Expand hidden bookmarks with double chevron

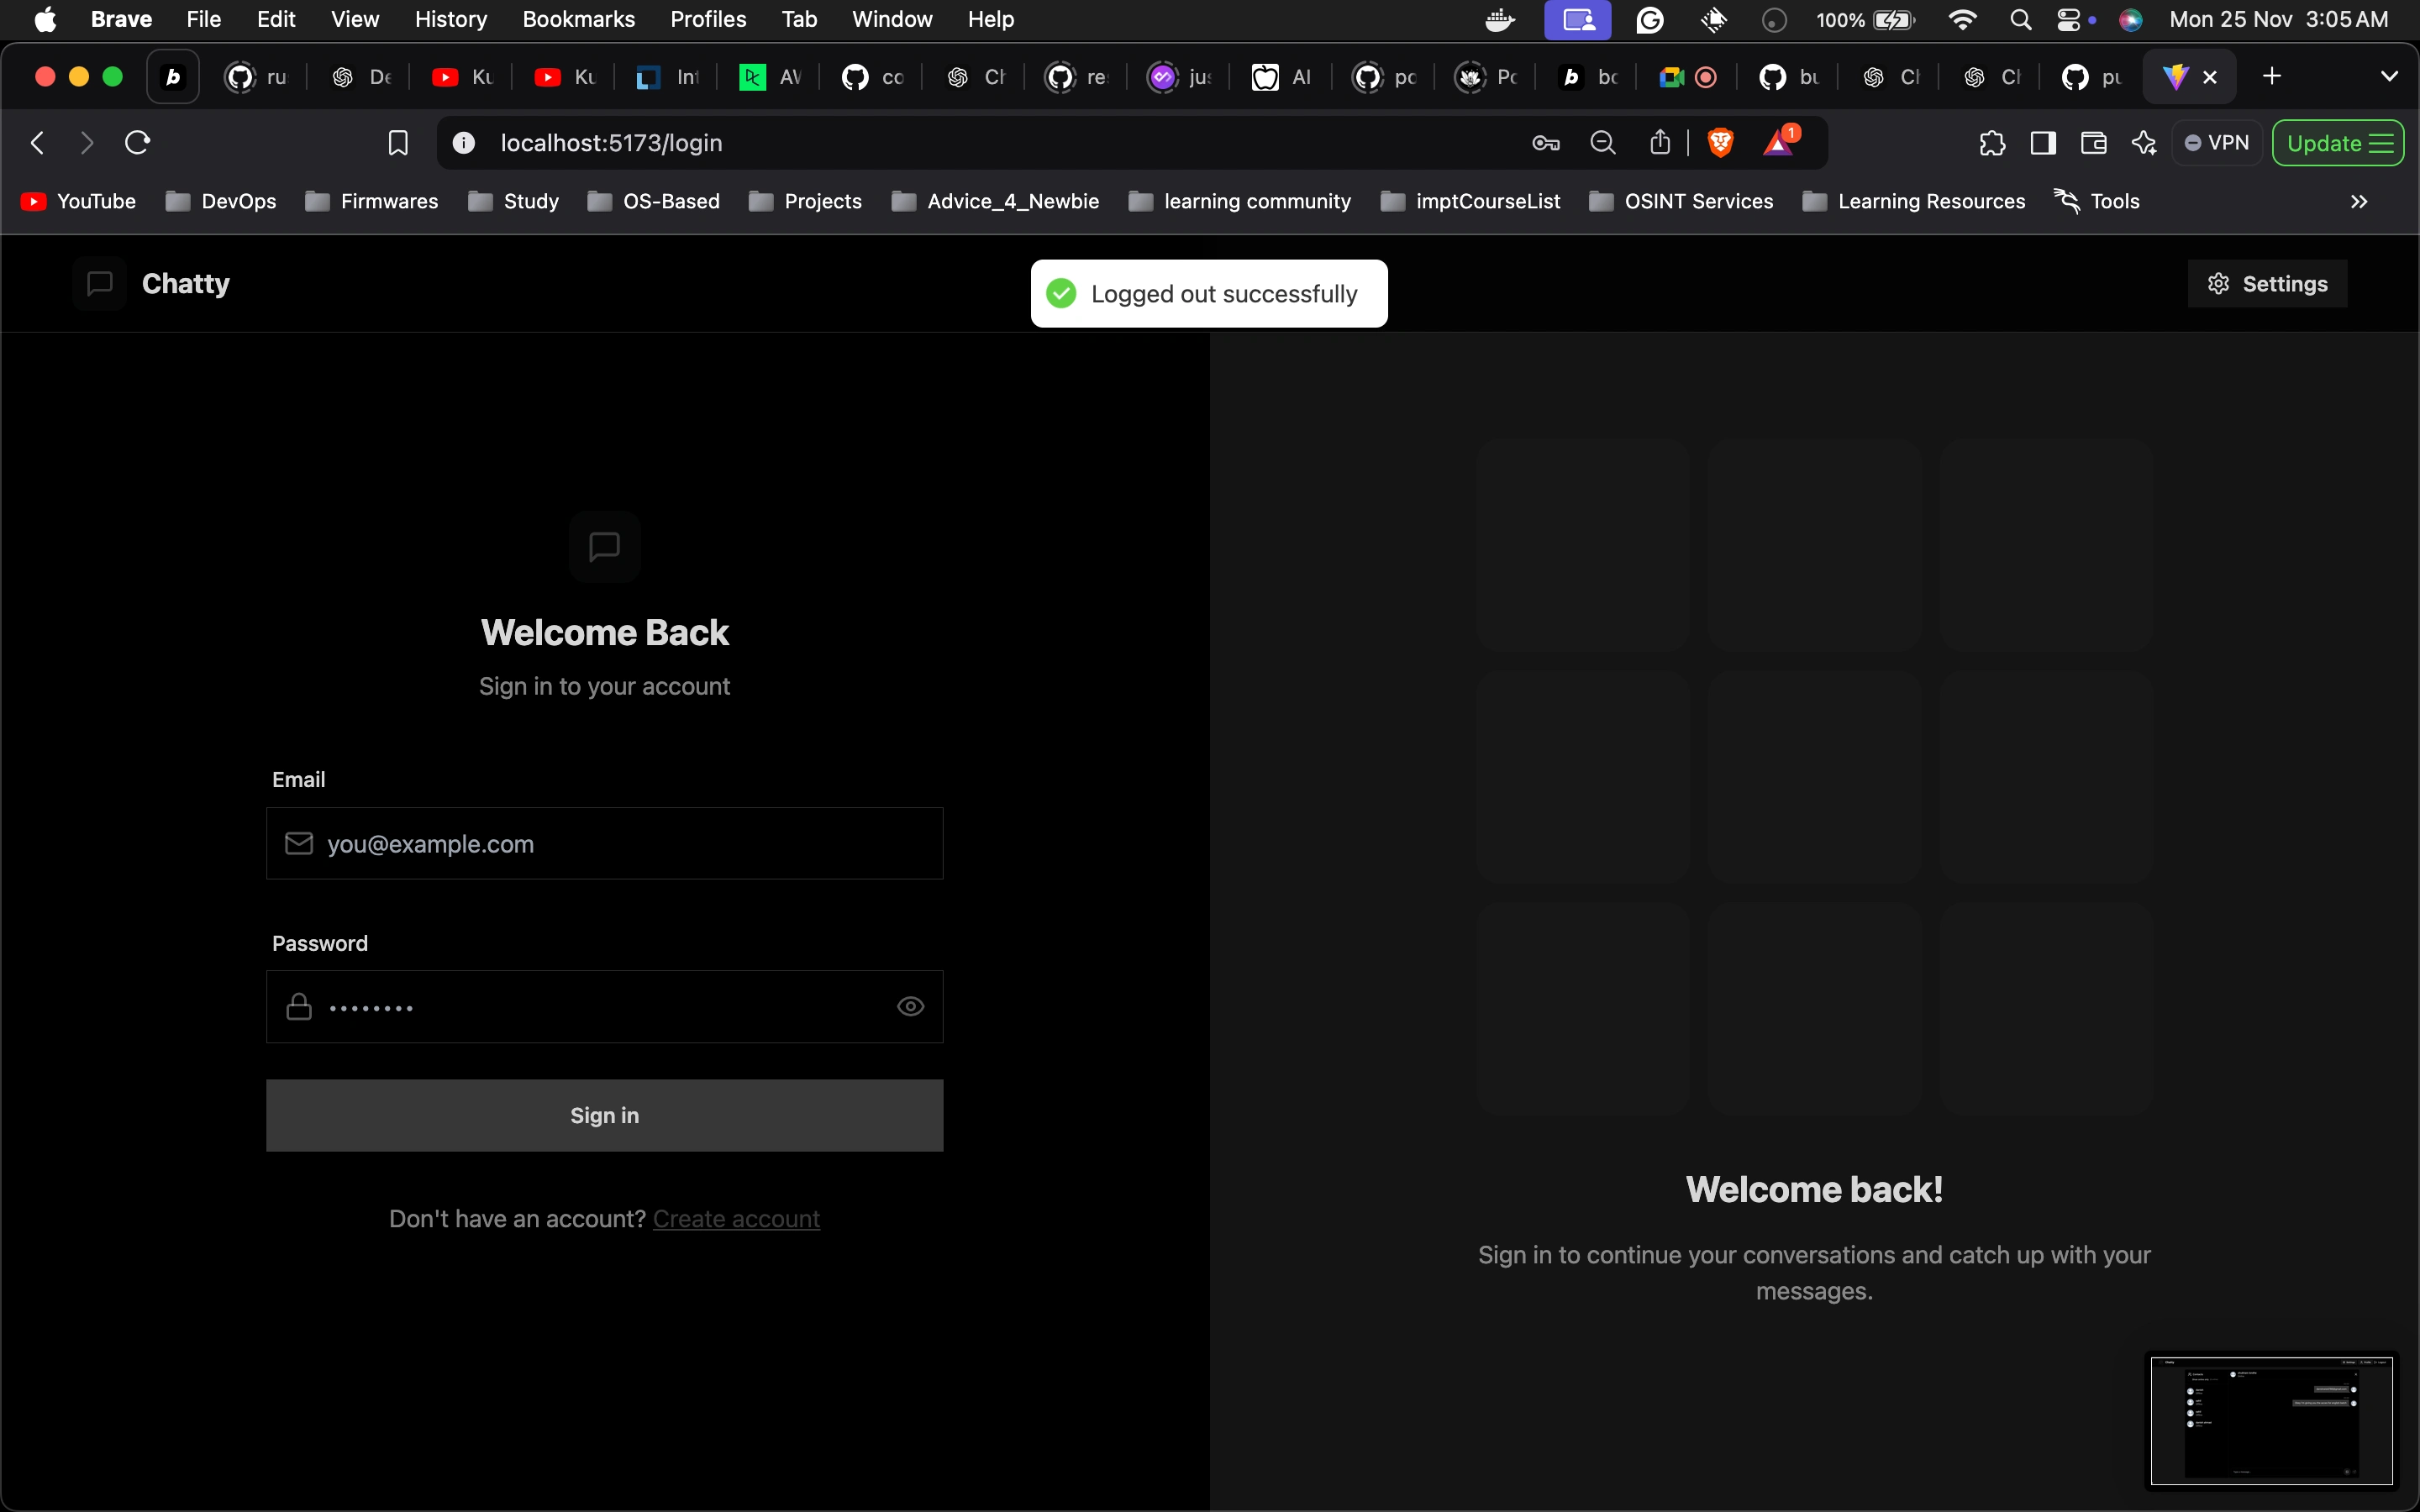pyautogui.click(x=2359, y=202)
